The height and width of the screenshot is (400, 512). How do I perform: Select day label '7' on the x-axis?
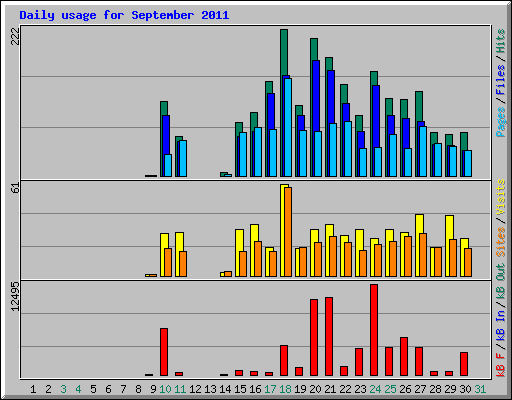coord(123,389)
